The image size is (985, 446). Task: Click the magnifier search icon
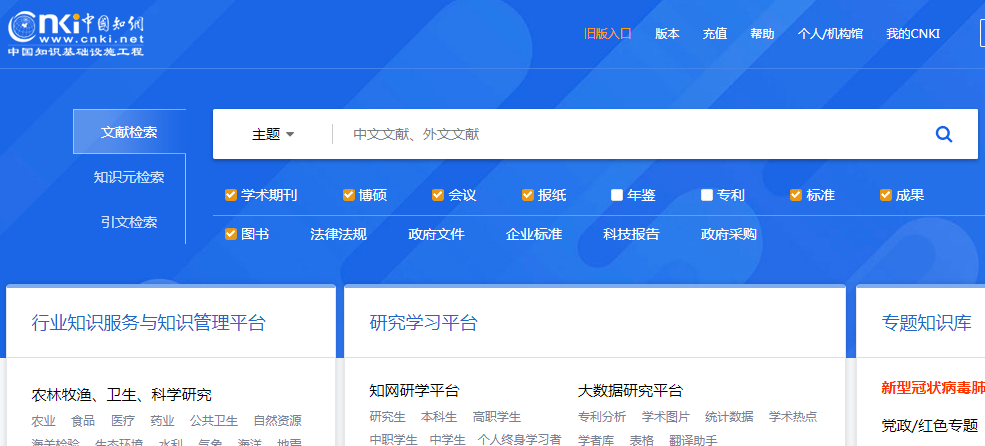pyautogui.click(x=944, y=134)
